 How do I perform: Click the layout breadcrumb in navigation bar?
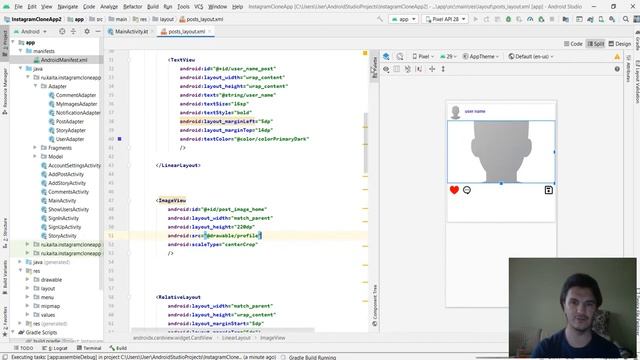click(163, 19)
